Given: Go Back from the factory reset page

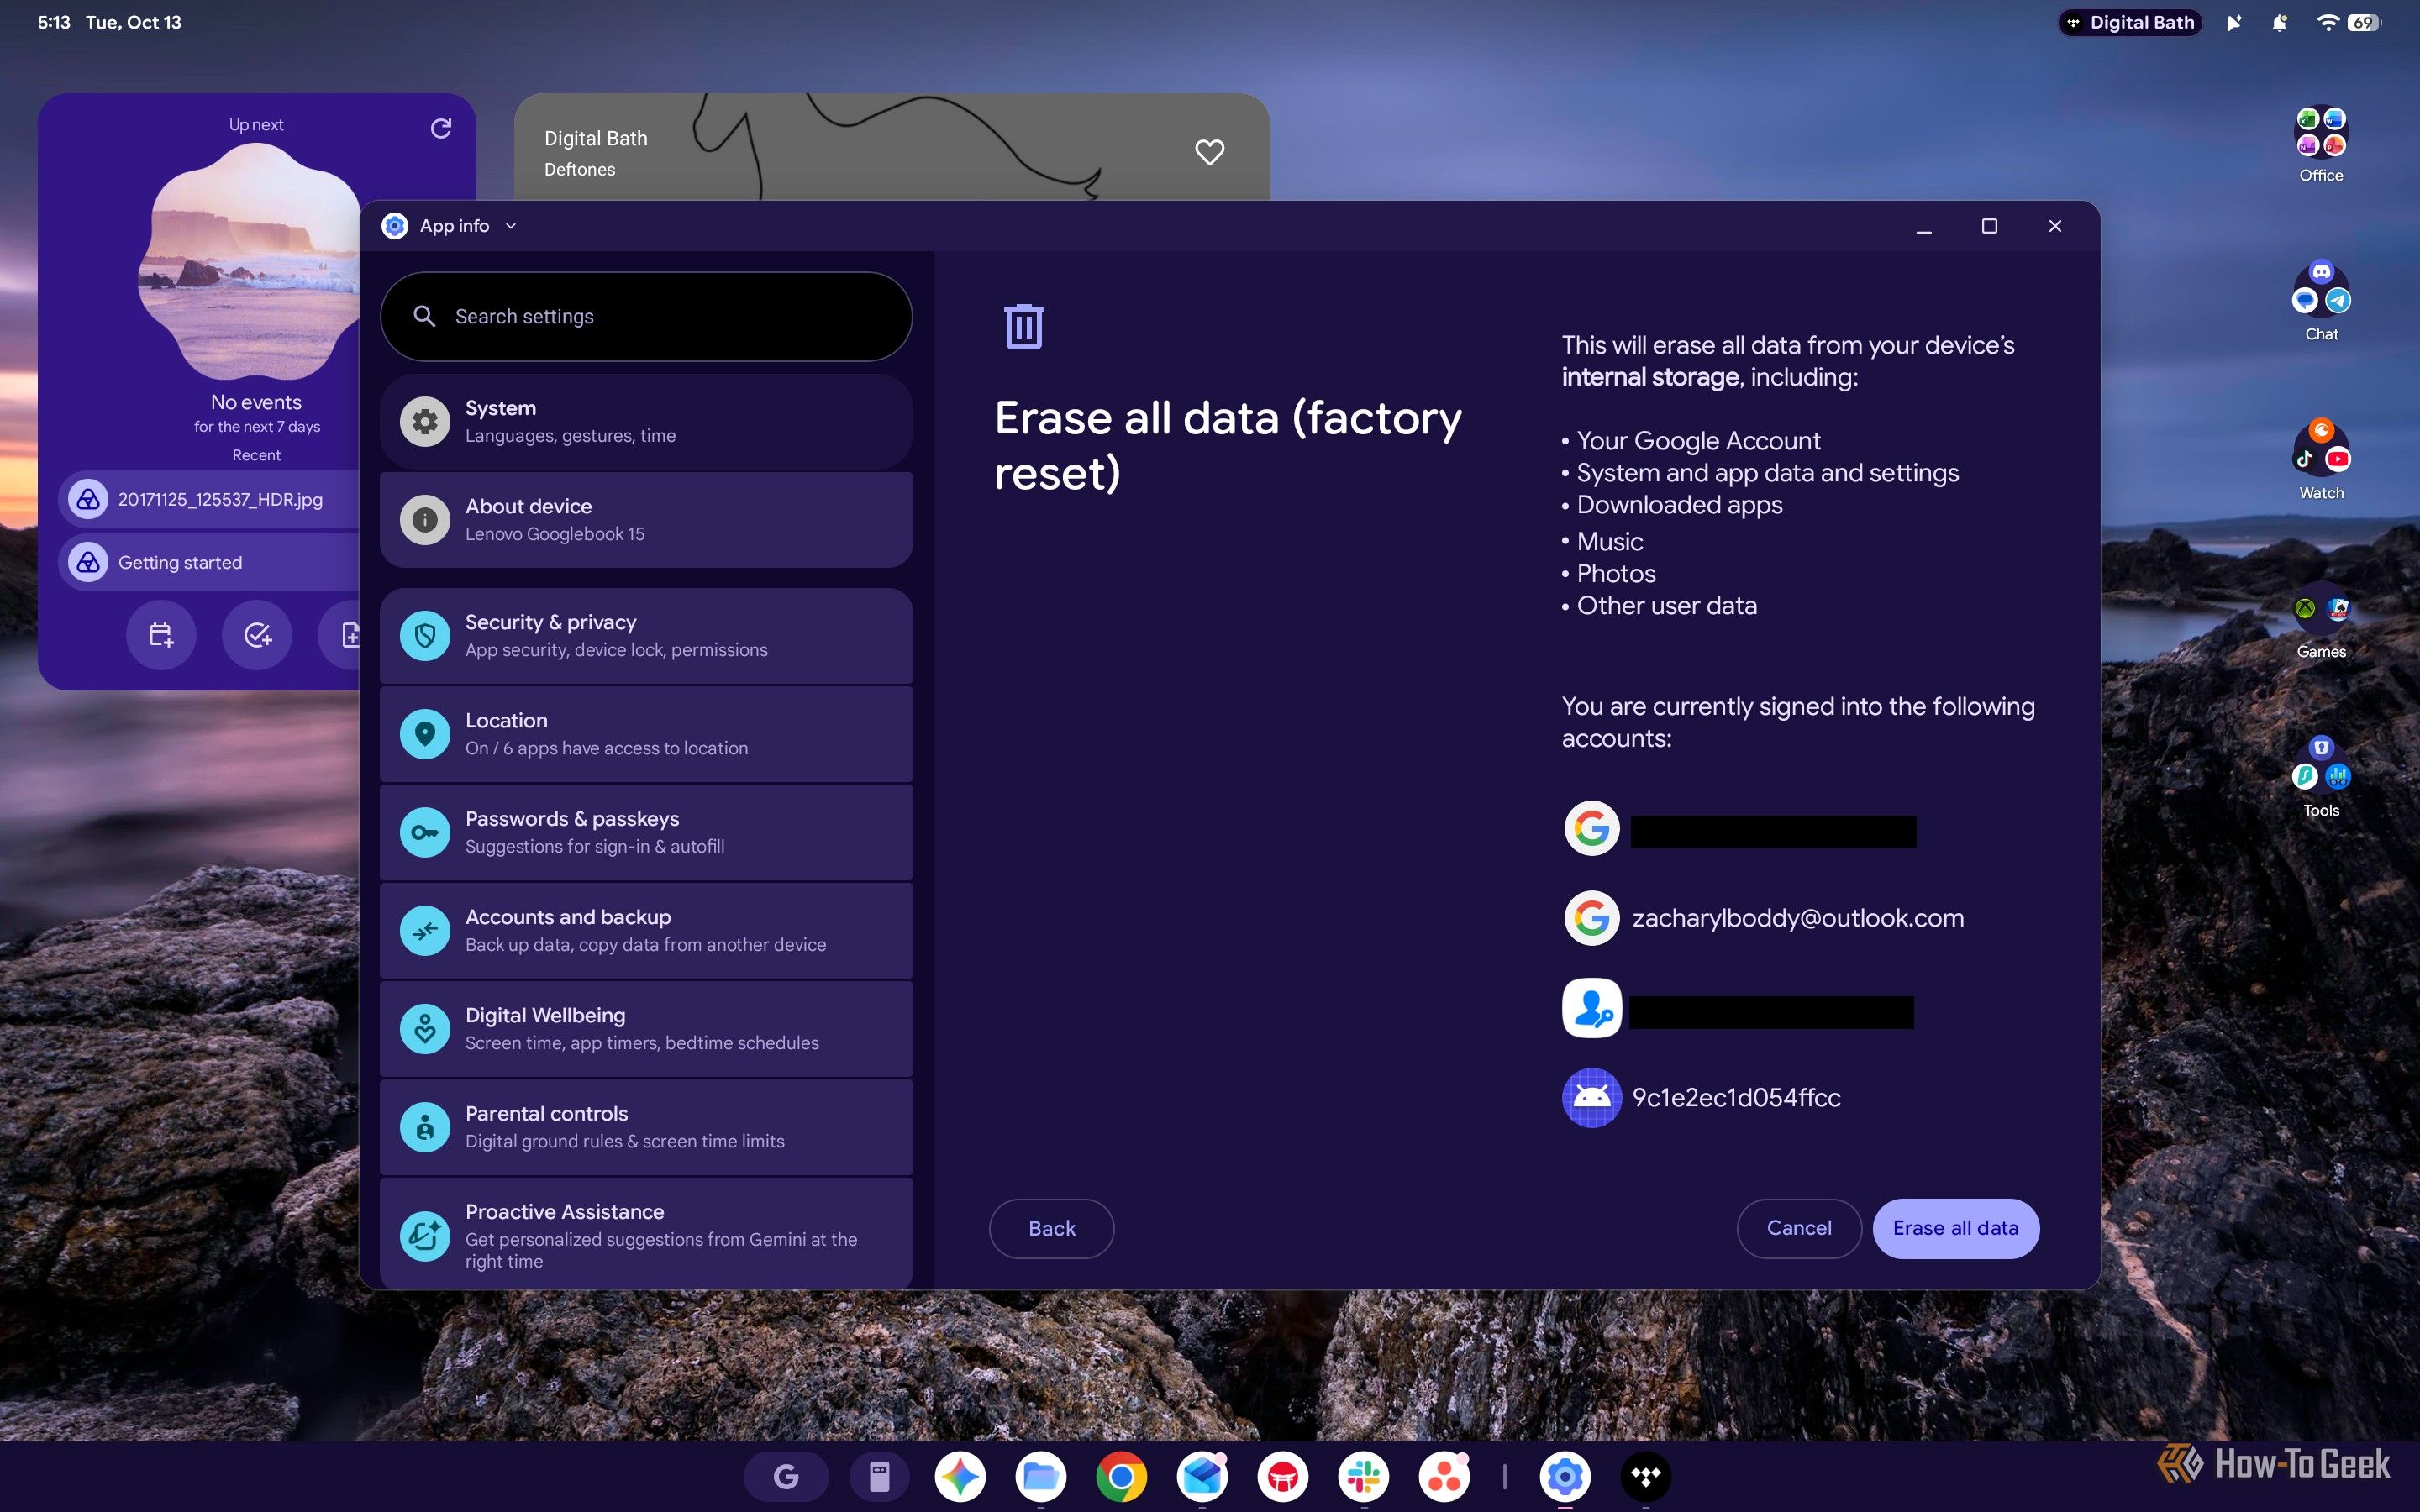Looking at the screenshot, I should 1051,1228.
